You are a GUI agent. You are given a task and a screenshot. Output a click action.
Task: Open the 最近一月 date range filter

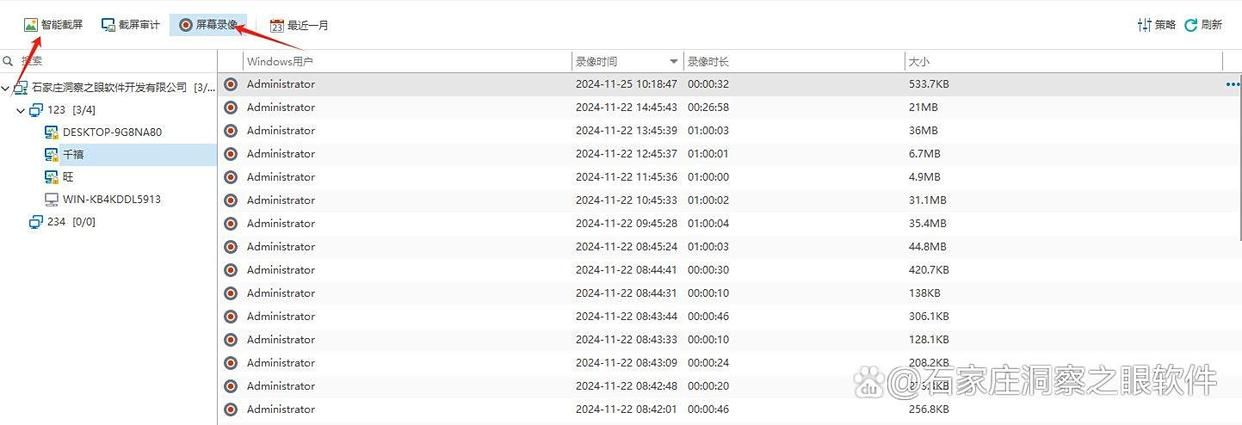pyautogui.click(x=299, y=25)
